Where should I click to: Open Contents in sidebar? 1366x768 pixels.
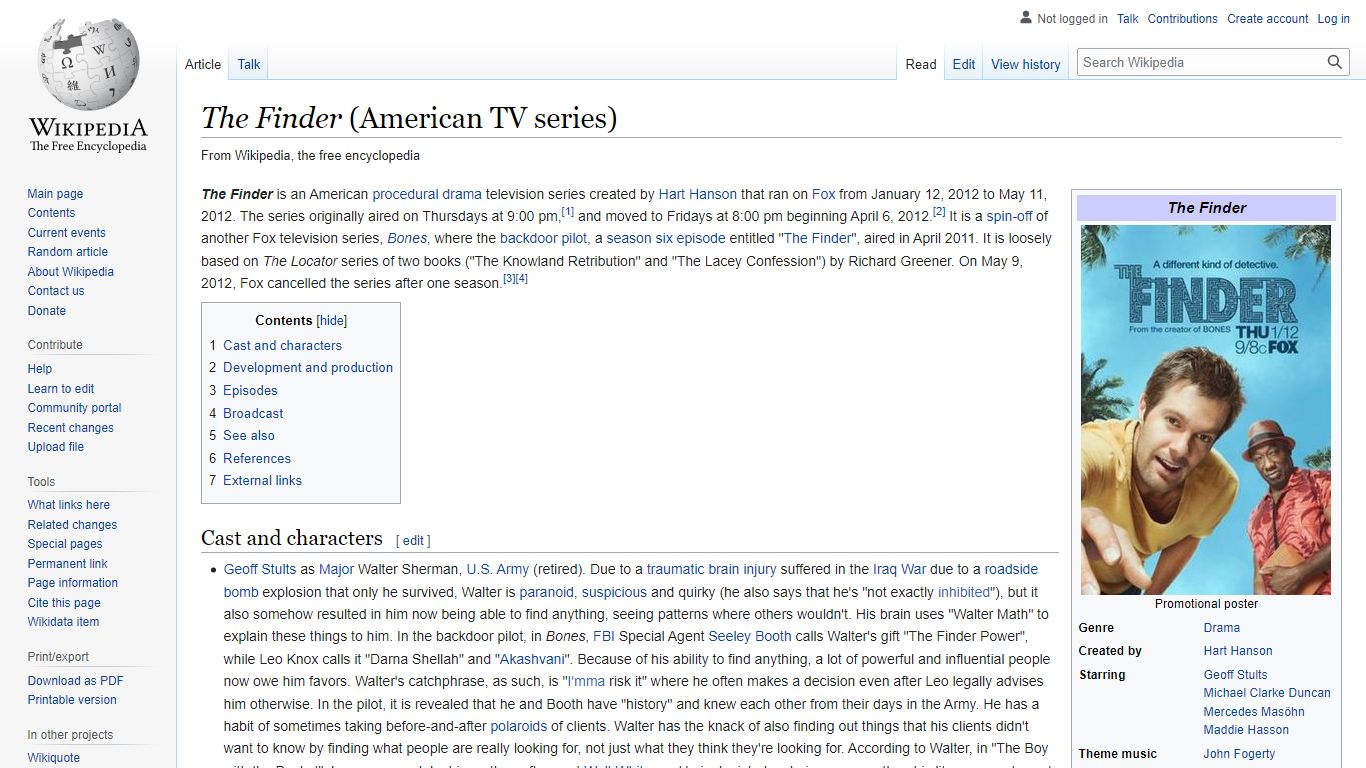pos(51,213)
